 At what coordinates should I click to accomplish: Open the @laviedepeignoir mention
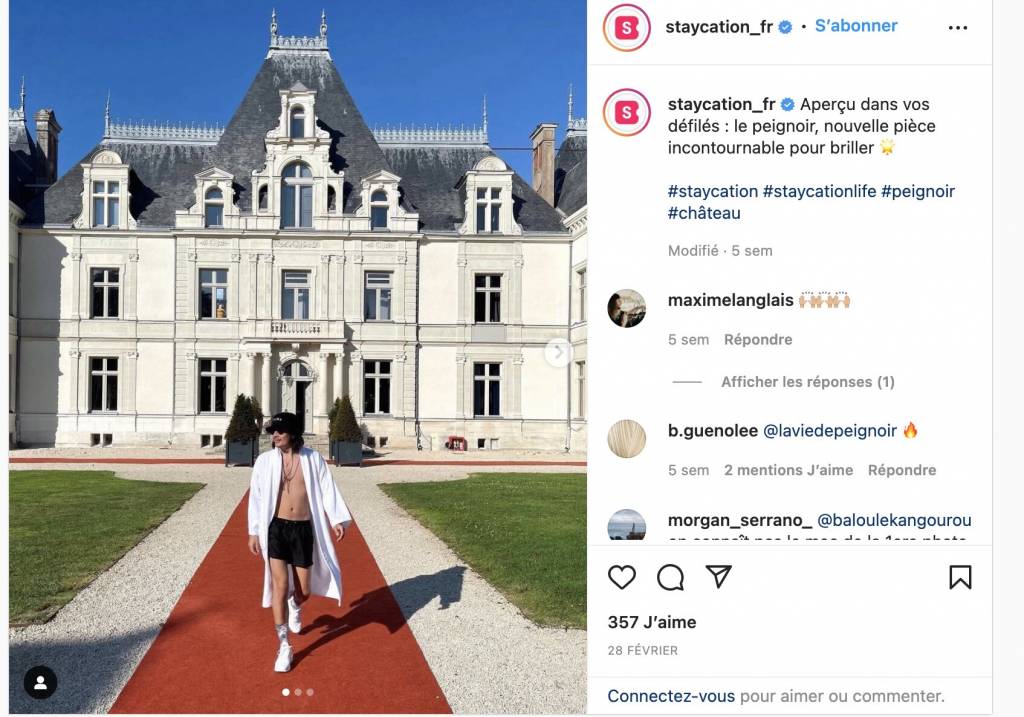click(829, 431)
